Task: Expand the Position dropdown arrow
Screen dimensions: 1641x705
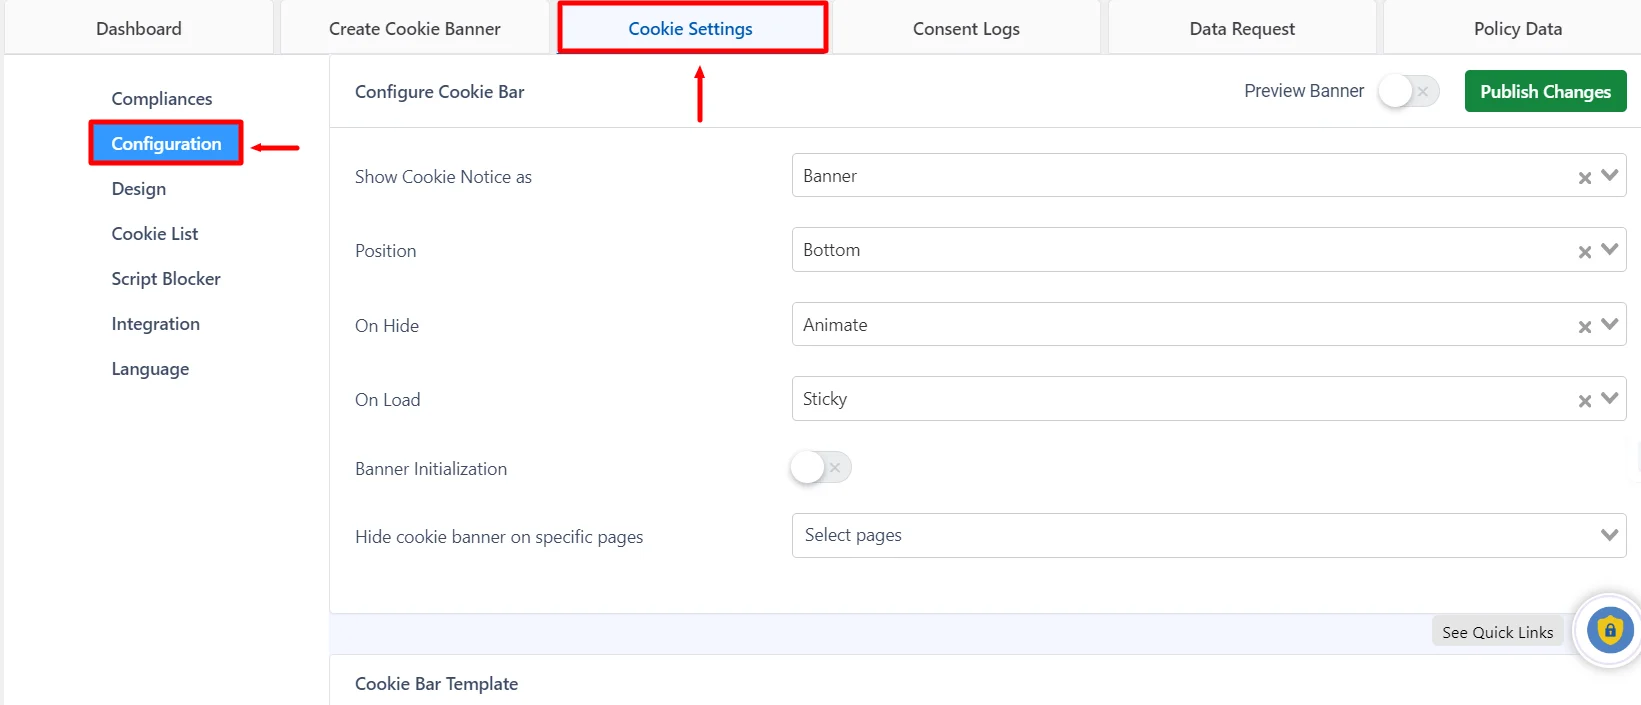Action: tap(1610, 249)
